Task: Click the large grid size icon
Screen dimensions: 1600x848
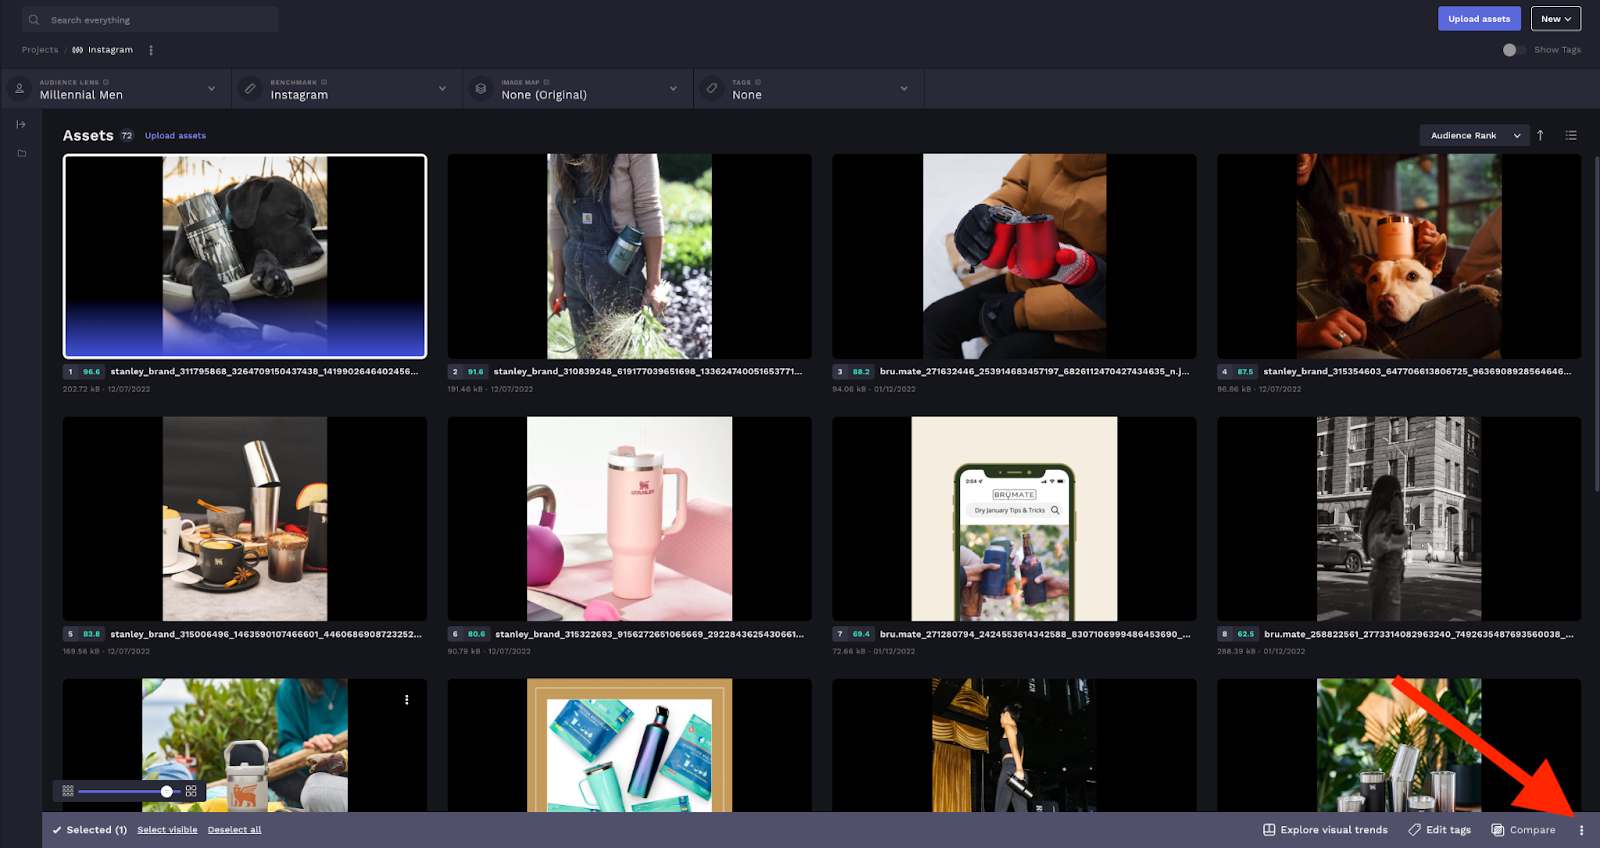Action: point(191,791)
